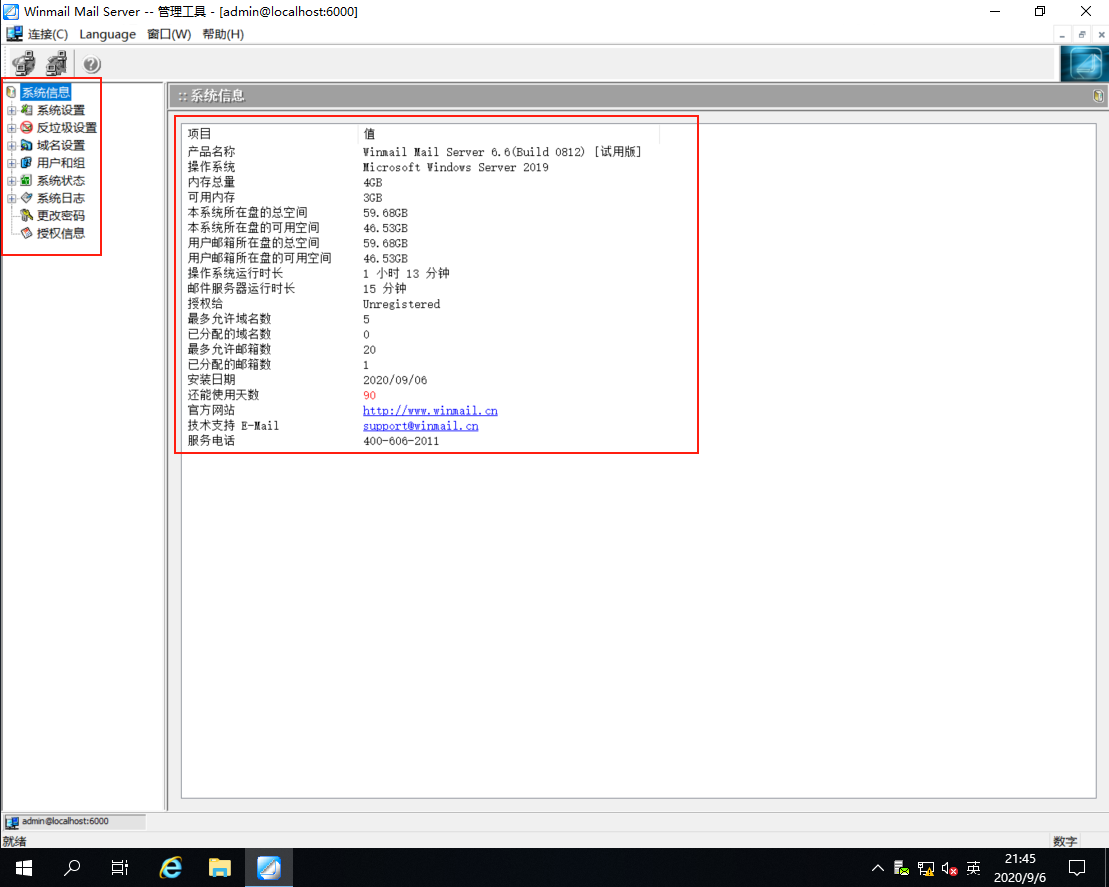The width and height of the screenshot is (1109, 887).
Task: Click the connect server toolbar icon
Action: [24, 64]
